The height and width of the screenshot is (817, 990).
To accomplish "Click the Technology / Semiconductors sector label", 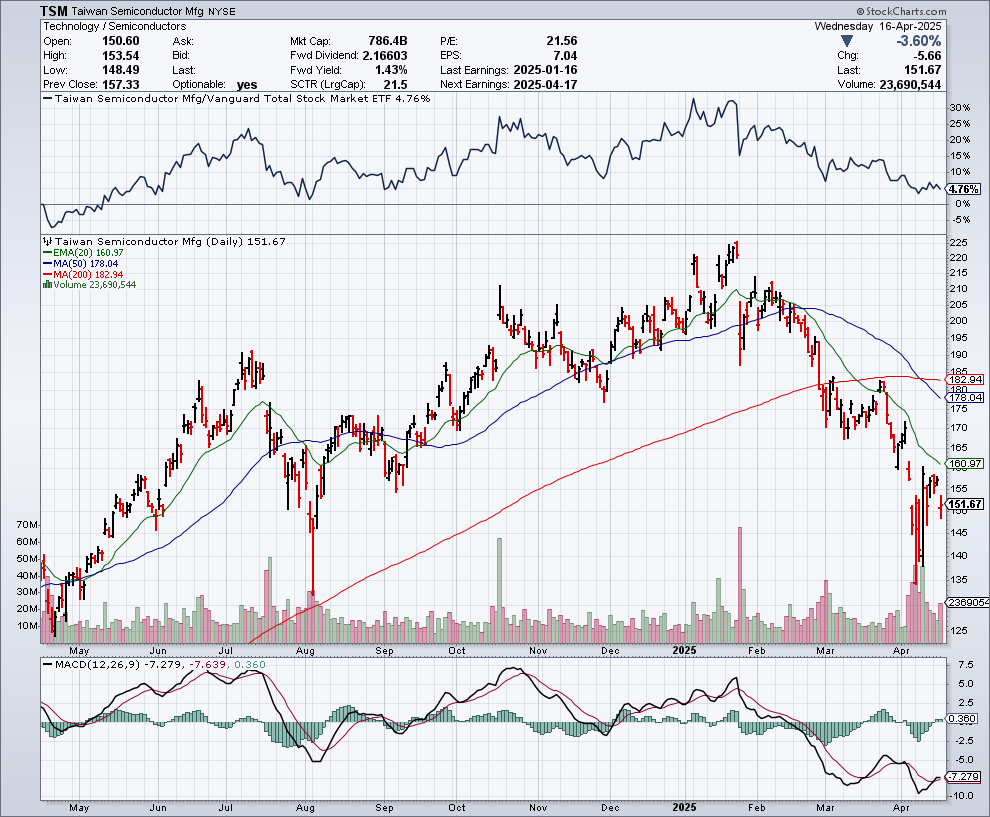I will click(114, 27).
